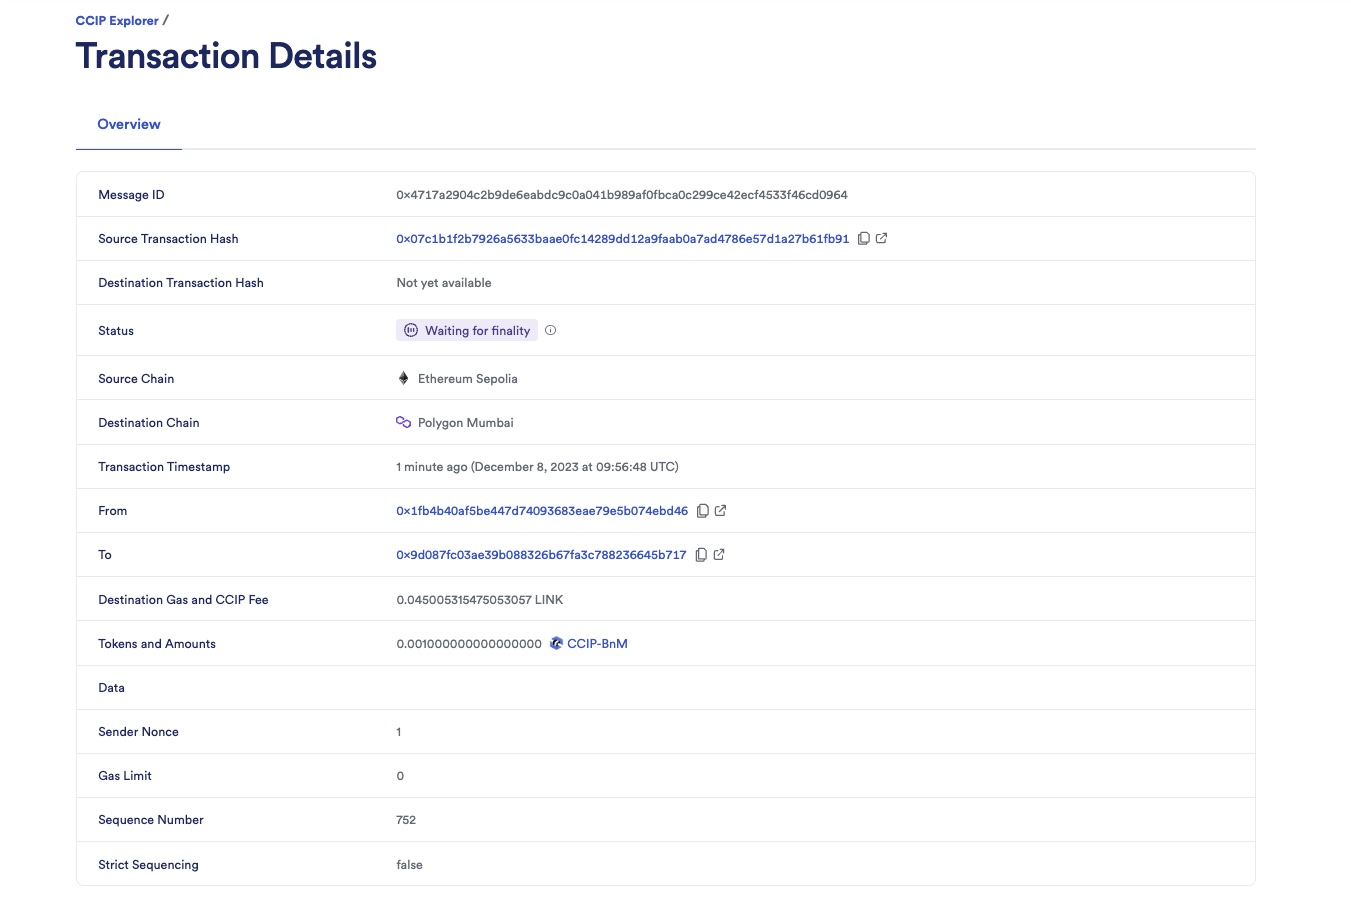
Task: Click the Sender Nonce label
Action: pyautogui.click(x=138, y=732)
